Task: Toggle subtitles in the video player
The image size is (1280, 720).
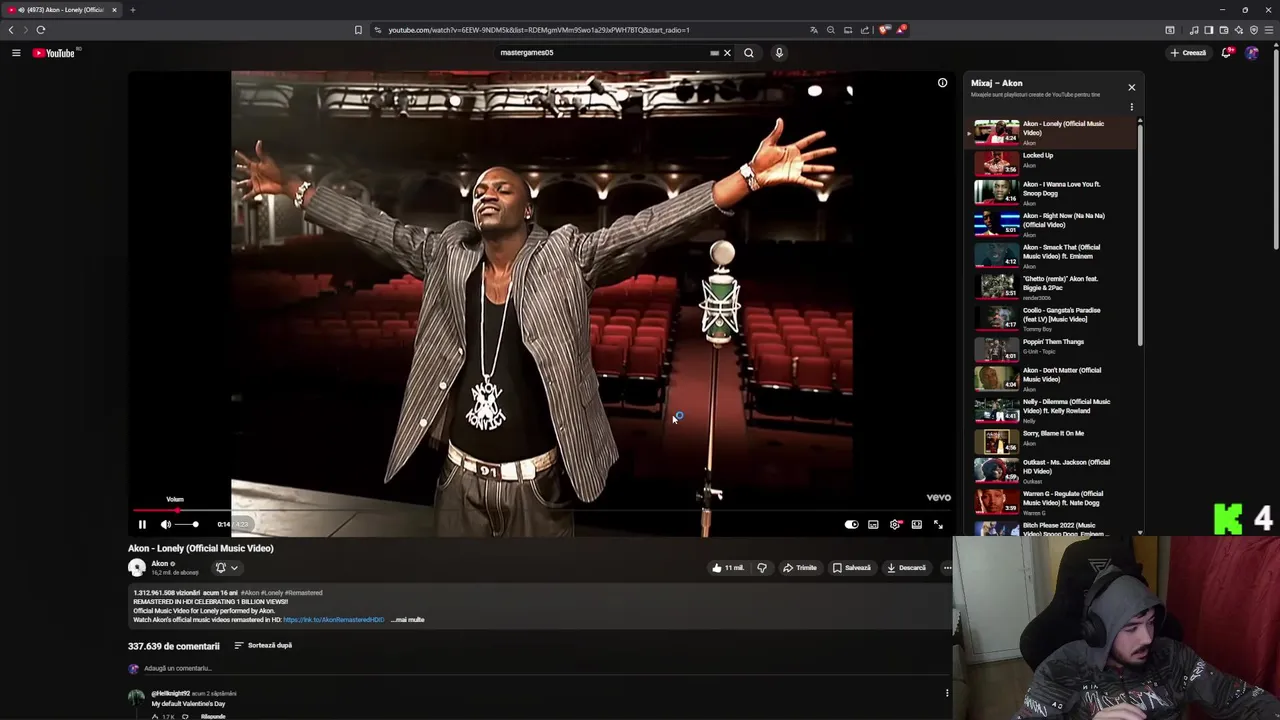Action: click(x=873, y=524)
